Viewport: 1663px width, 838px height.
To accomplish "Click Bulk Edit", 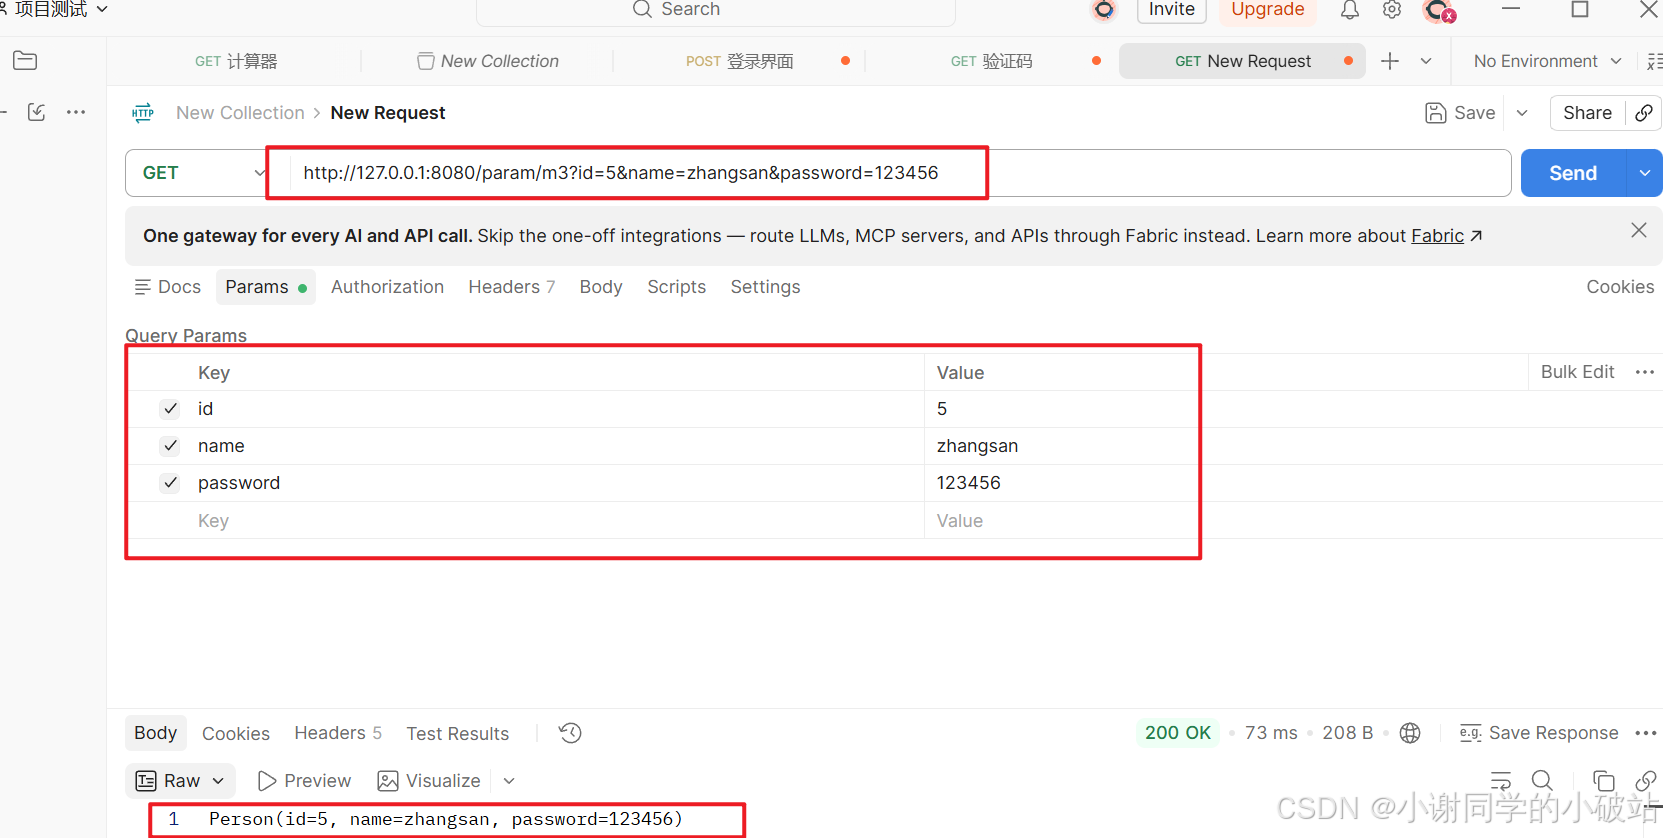I will [1577, 372].
